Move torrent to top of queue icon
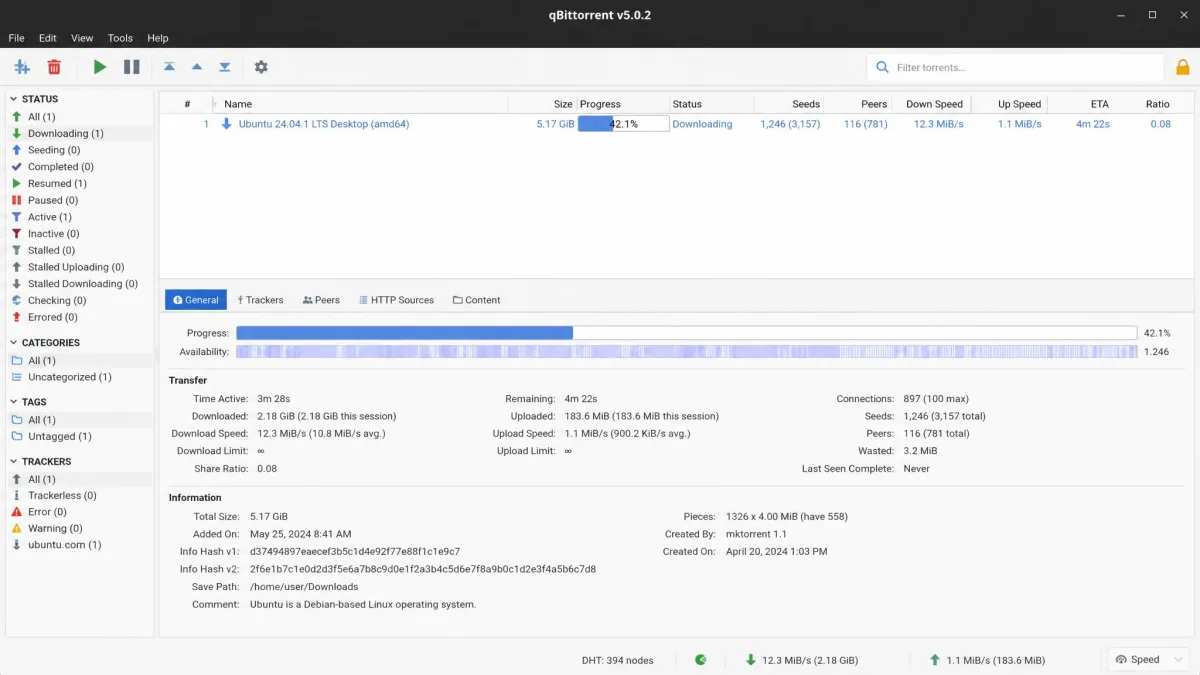The image size is (1200, 675). [169, 67]
